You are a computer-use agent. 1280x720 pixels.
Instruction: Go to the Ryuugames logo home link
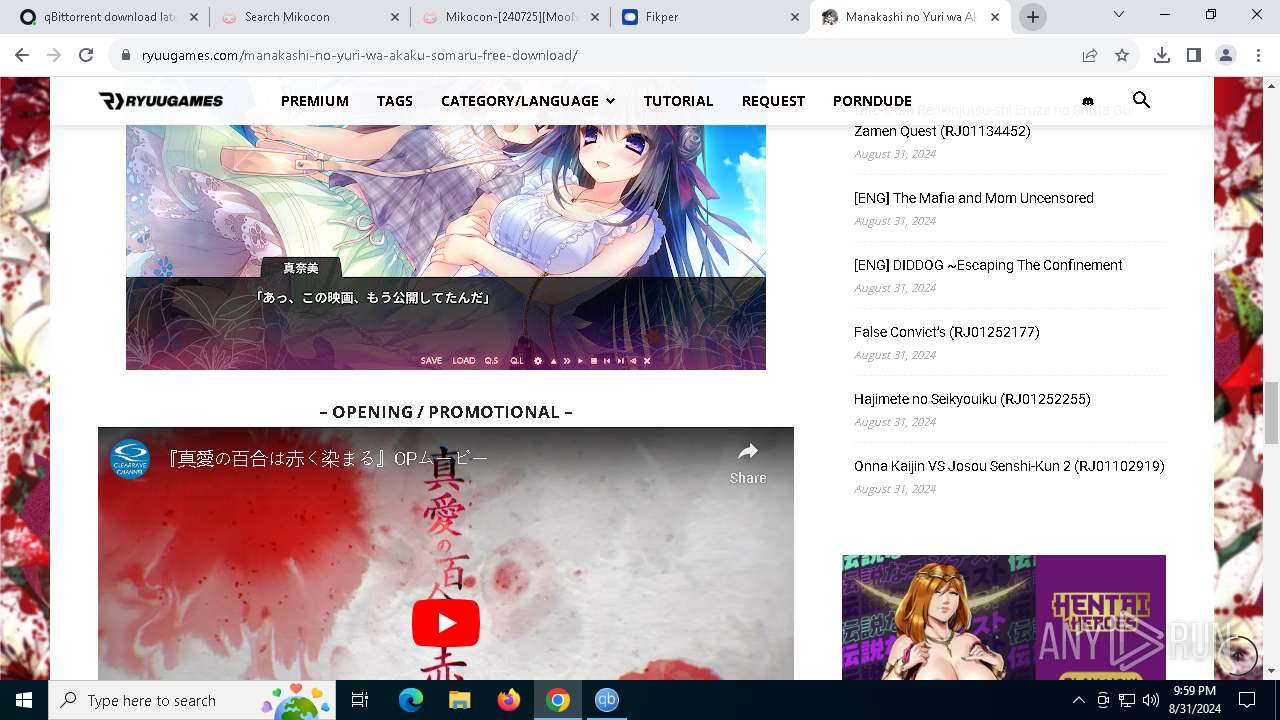point(161,101)
